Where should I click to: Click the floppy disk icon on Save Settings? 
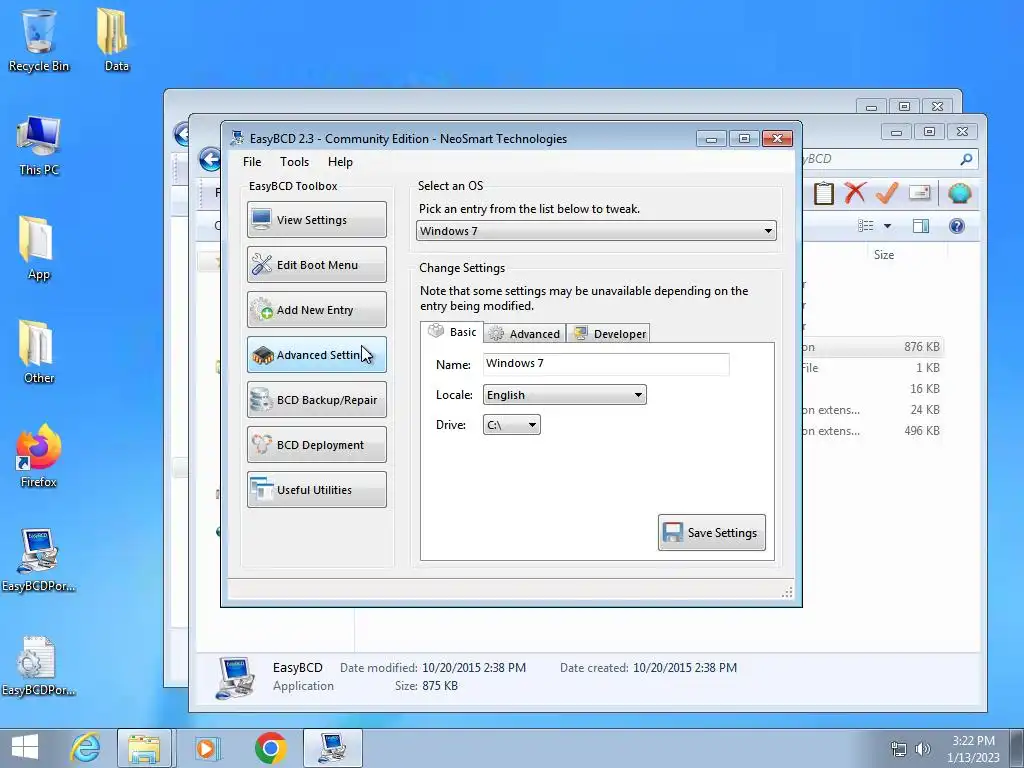[x=673, y=532]
